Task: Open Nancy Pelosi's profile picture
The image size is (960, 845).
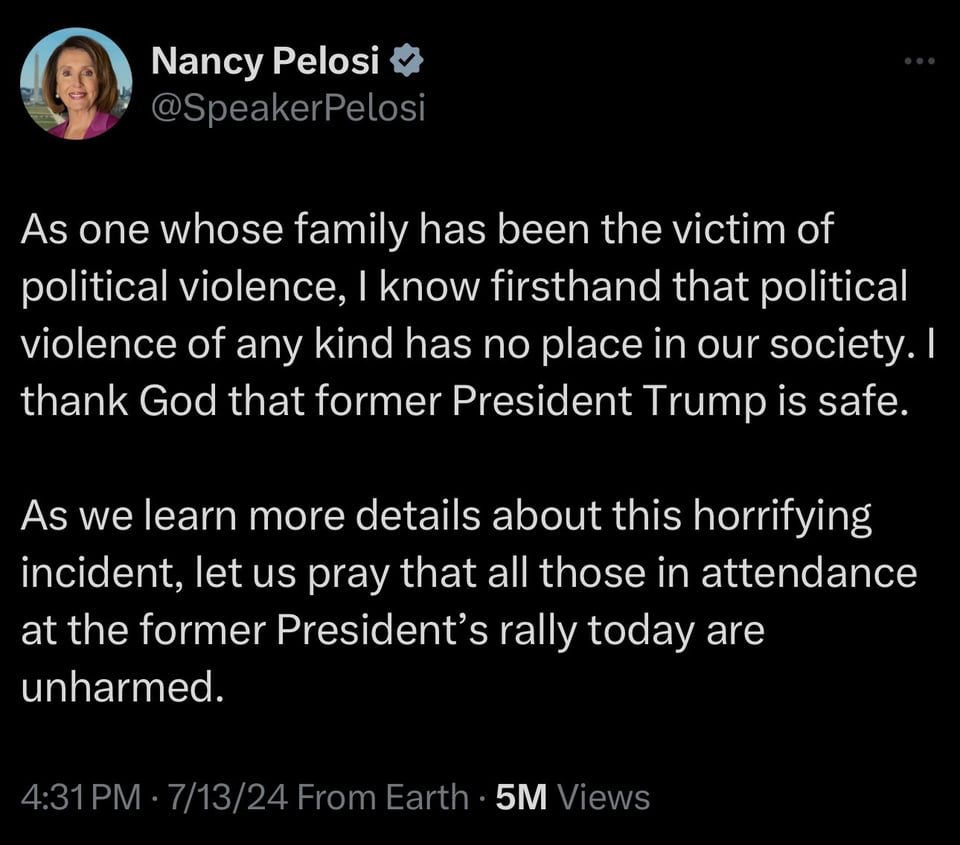Action: [x=76, y=84]
